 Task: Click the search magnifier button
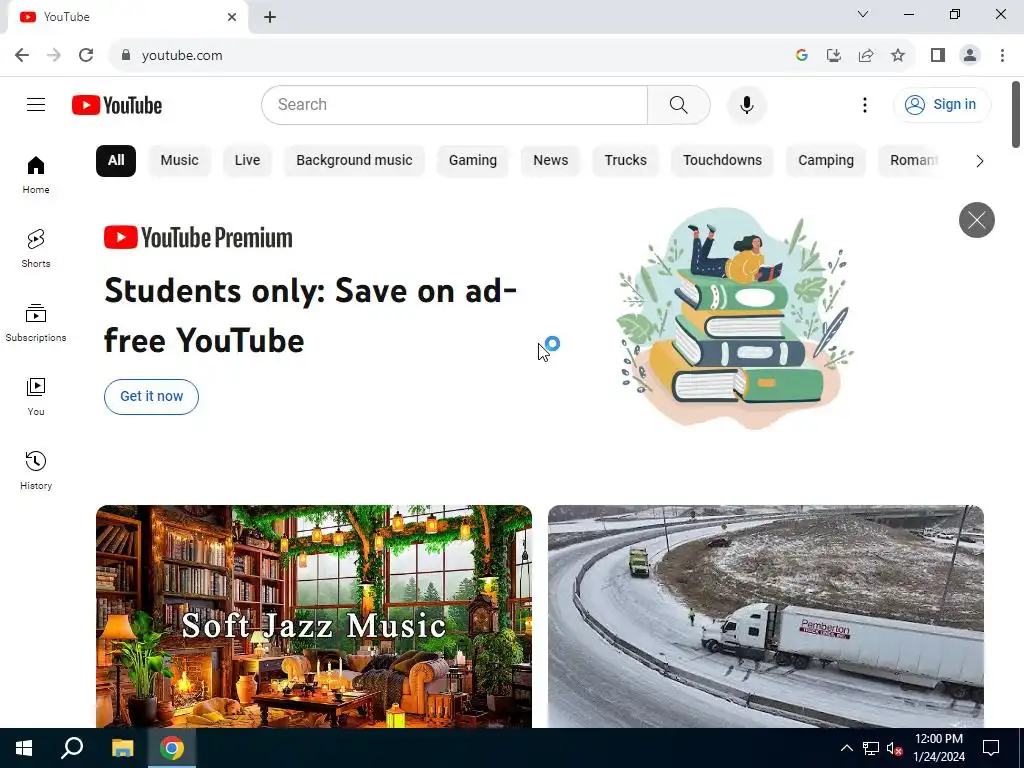(679, 104)
